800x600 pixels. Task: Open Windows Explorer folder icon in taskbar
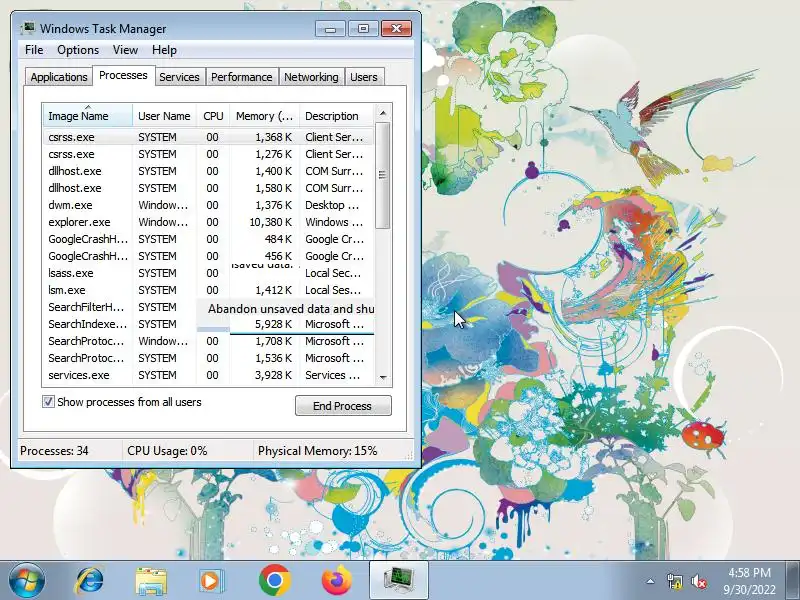click(x=151, y=581)
